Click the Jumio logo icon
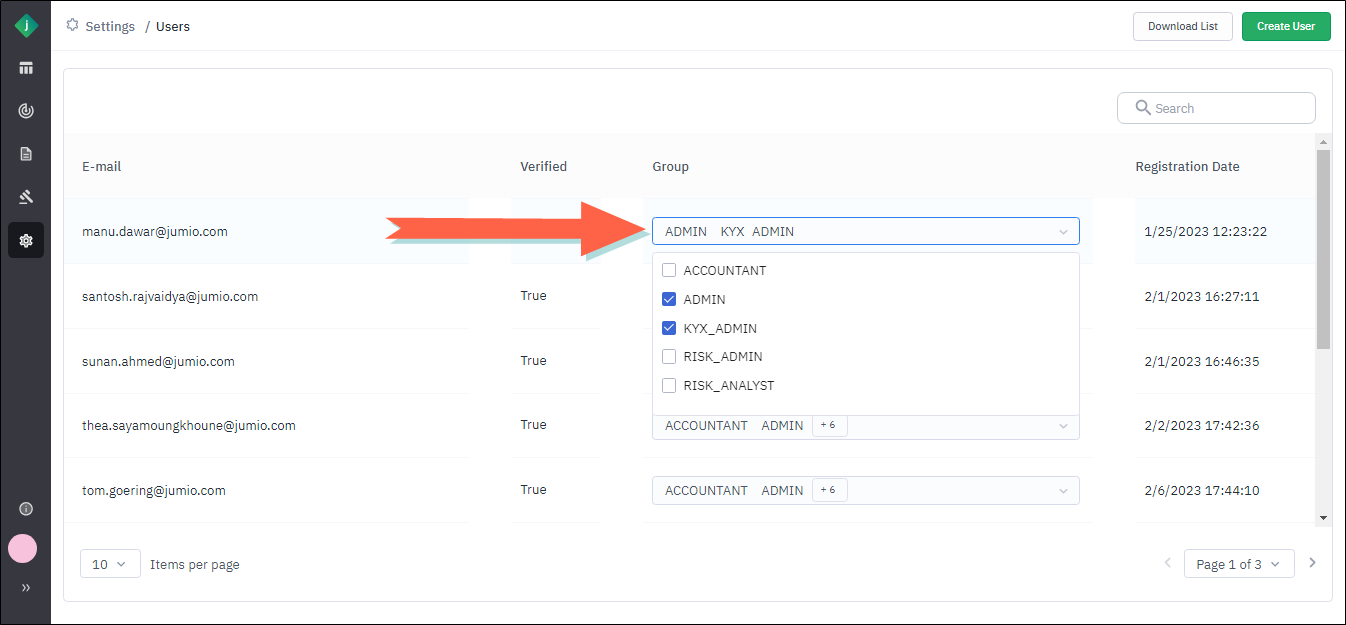This screenshot has width=1346, height=625. (26, 26)
